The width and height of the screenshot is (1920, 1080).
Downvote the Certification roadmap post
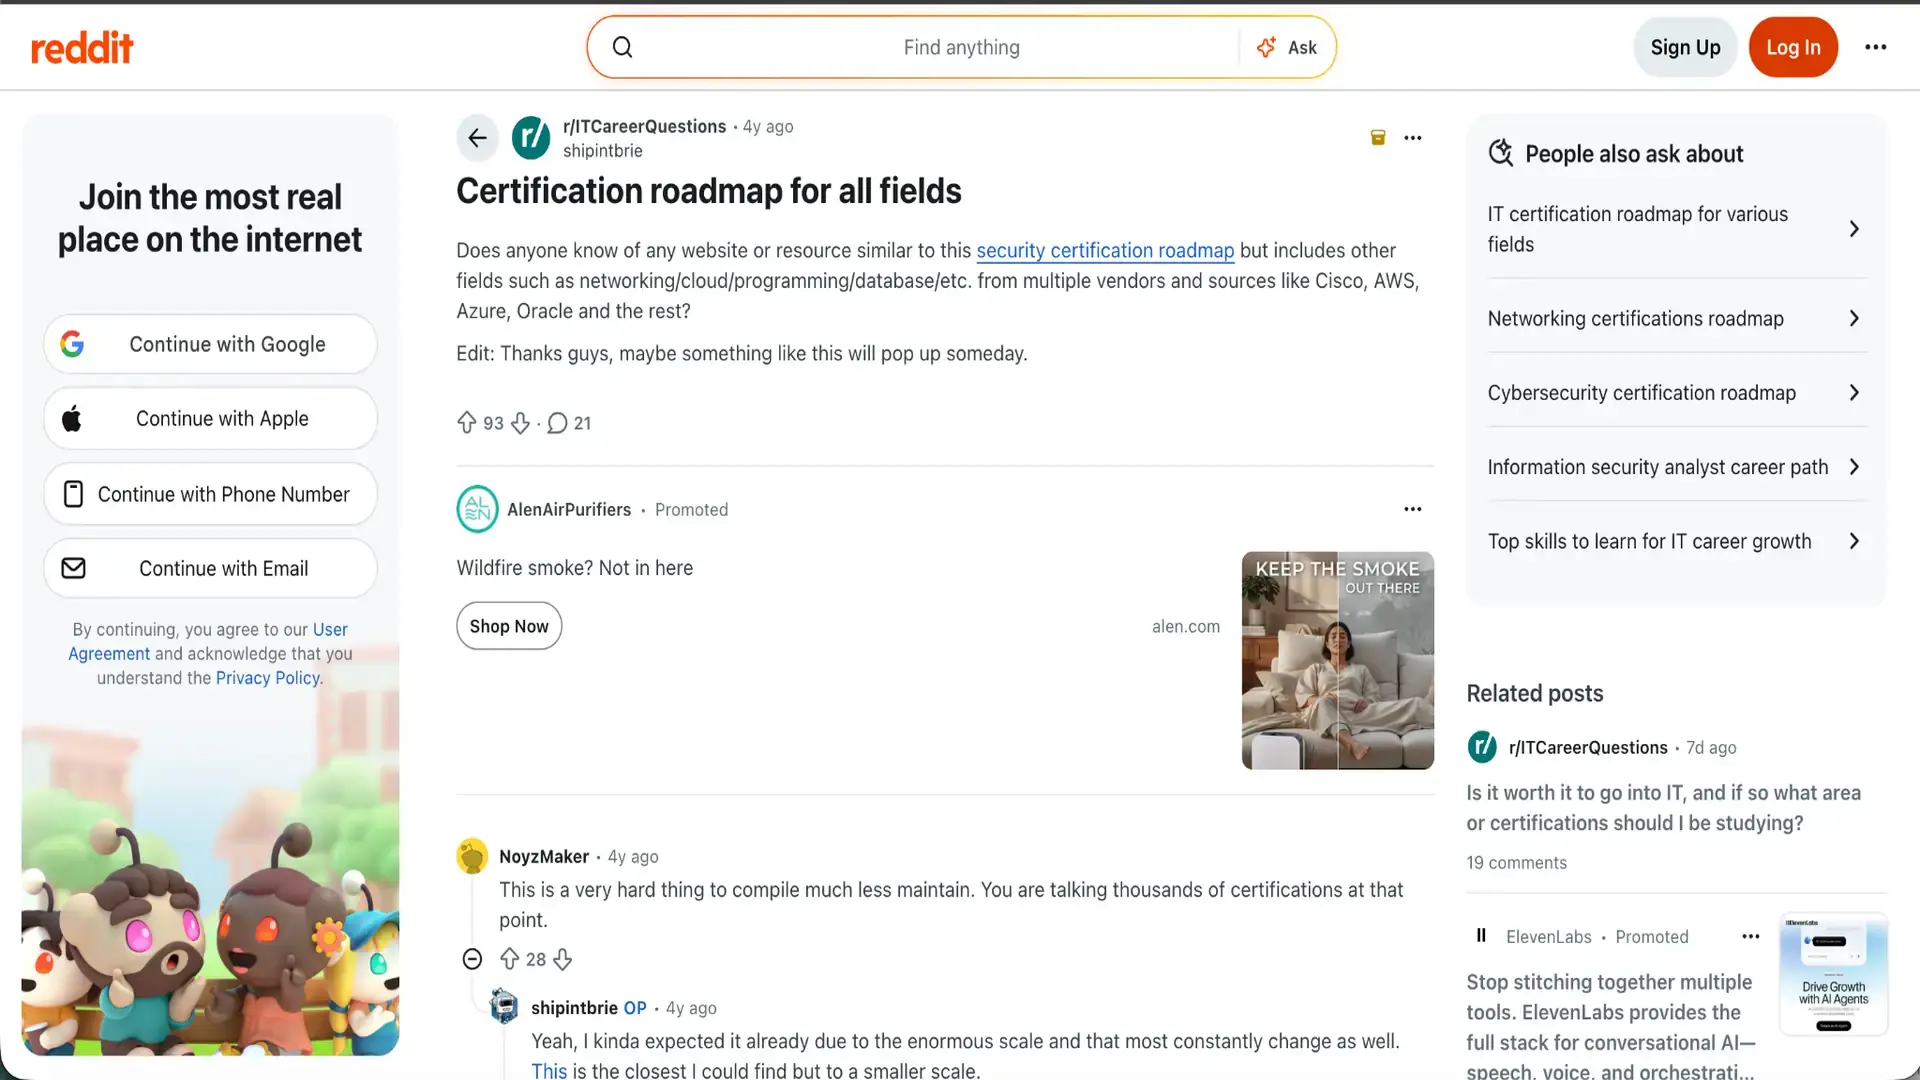520,423
